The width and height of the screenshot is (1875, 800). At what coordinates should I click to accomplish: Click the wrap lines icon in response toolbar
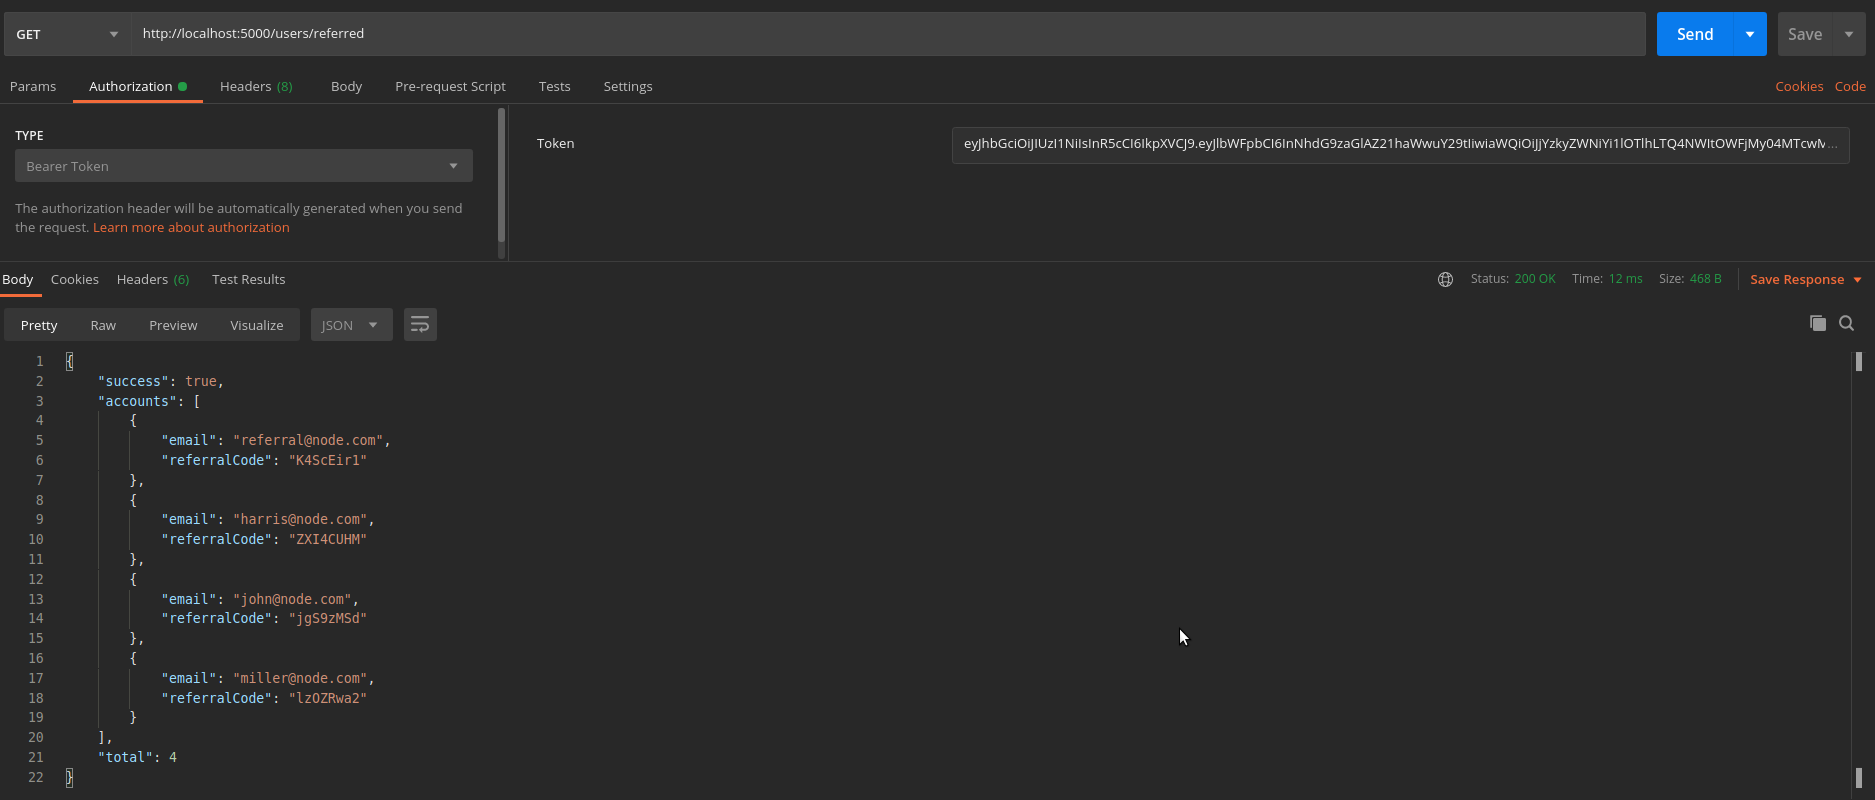point(420,325)
